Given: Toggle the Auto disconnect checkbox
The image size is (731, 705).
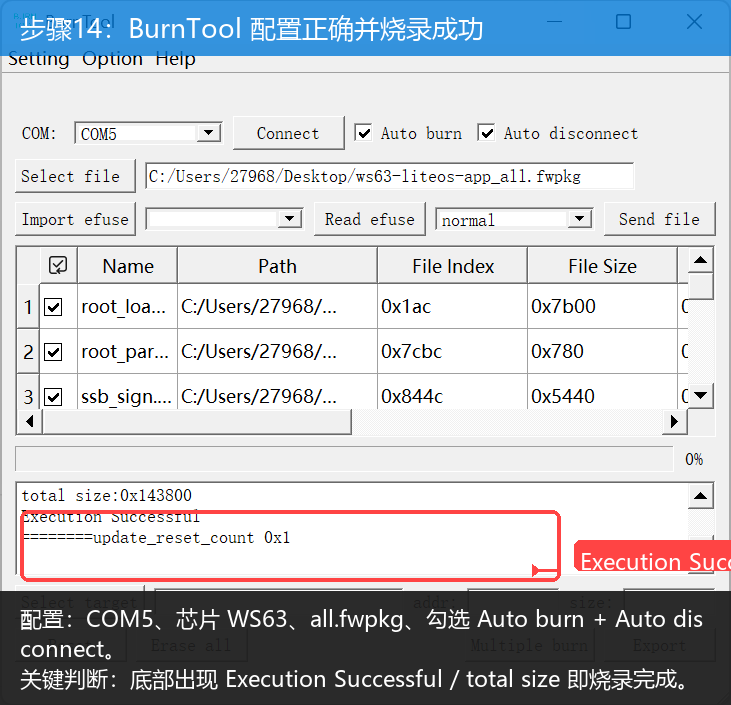Looking at the screenshot, I should pos(486,133).
